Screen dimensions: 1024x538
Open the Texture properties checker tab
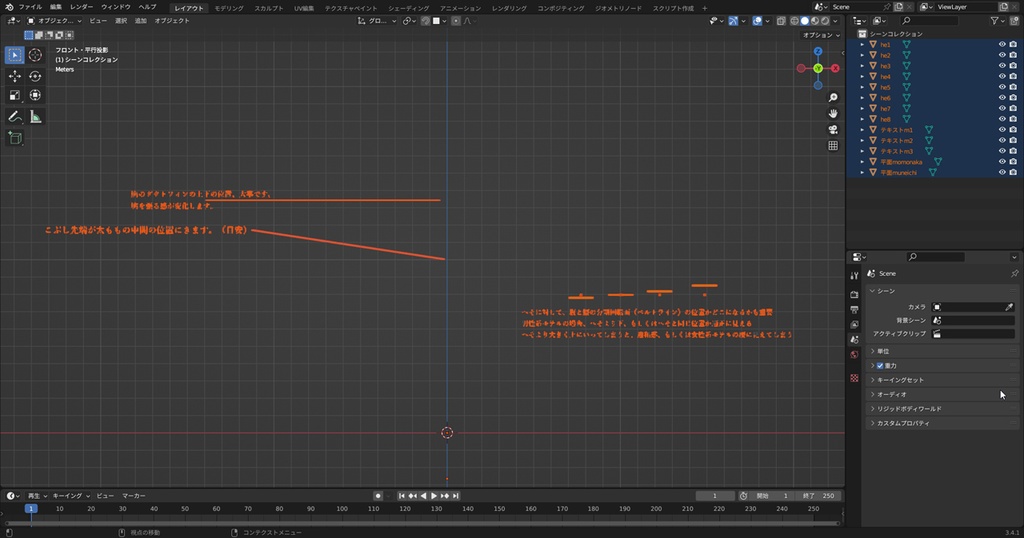pos(854,378)
